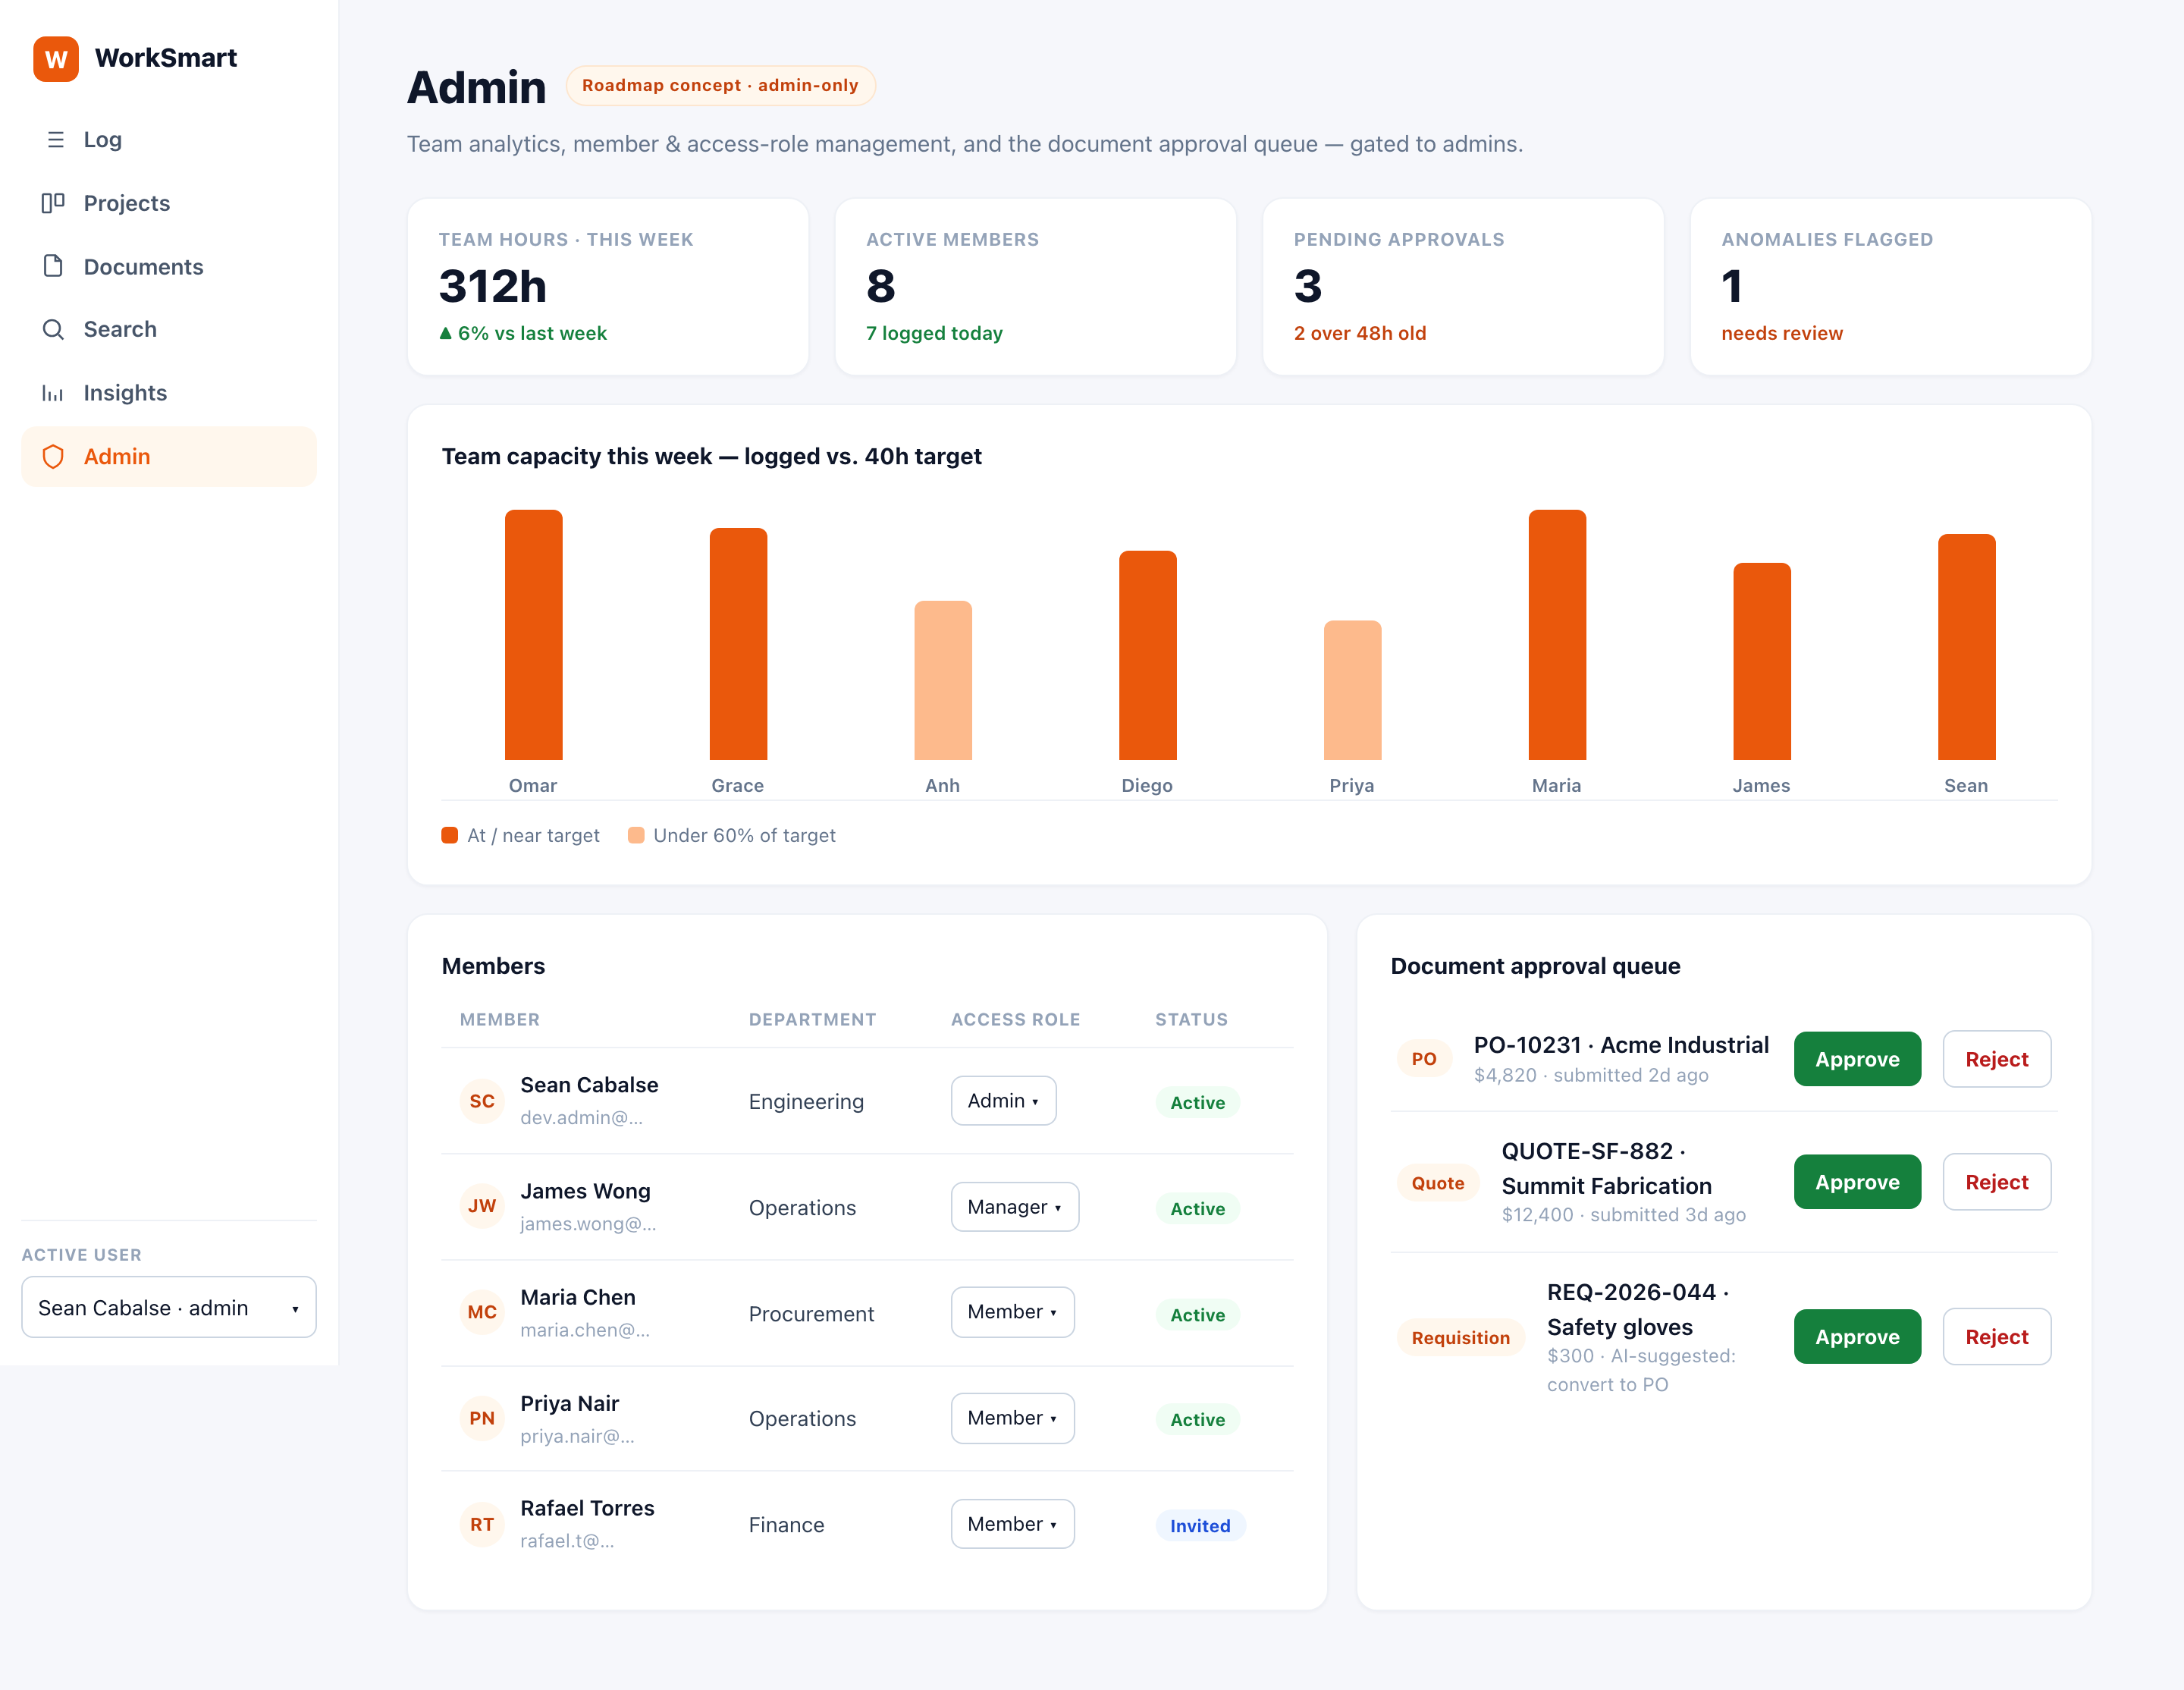Screen dimensions: 2184x1690
Task: Reject QUOTE-SF-882 Summit Fabrication
Action: [1996, 1182]
